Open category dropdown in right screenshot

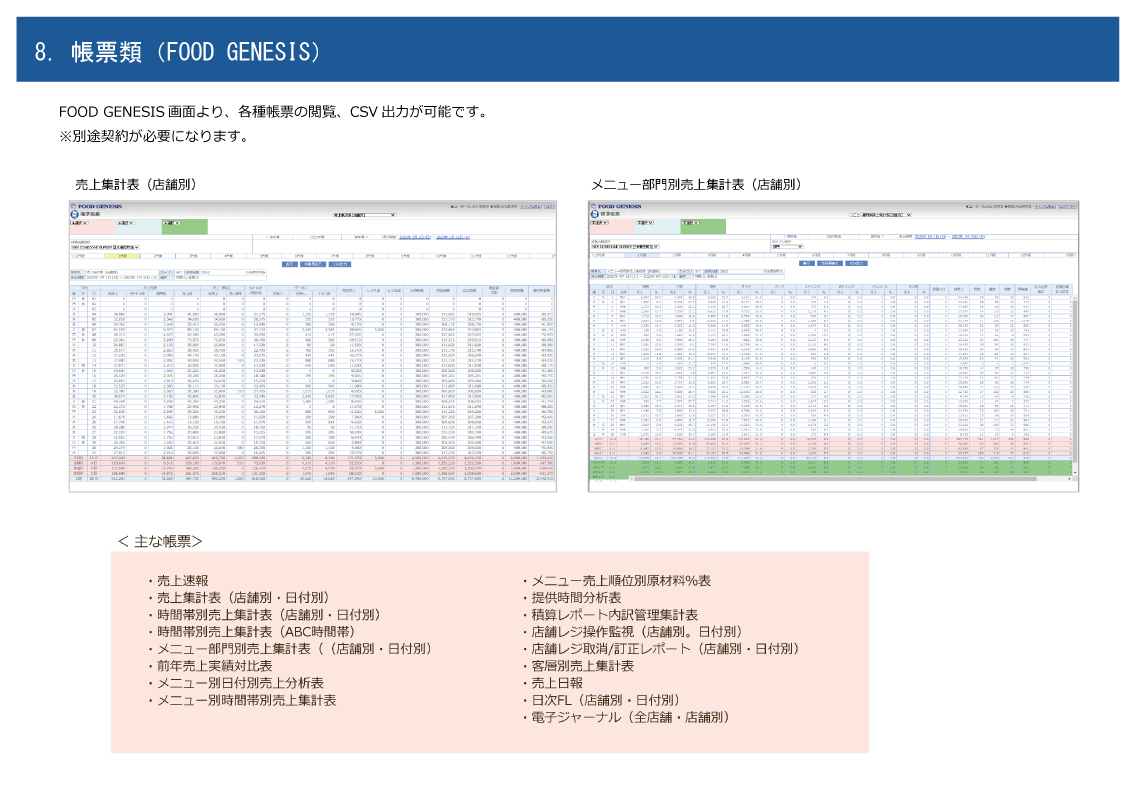(787, 246)
